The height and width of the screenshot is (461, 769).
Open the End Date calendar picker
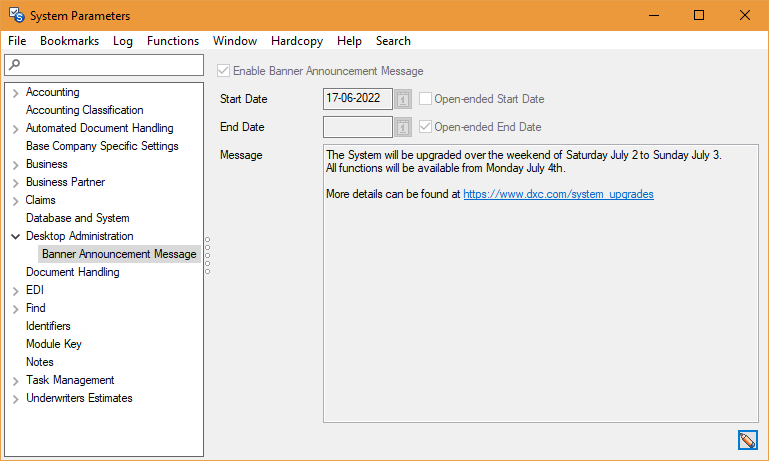[402, 128]
